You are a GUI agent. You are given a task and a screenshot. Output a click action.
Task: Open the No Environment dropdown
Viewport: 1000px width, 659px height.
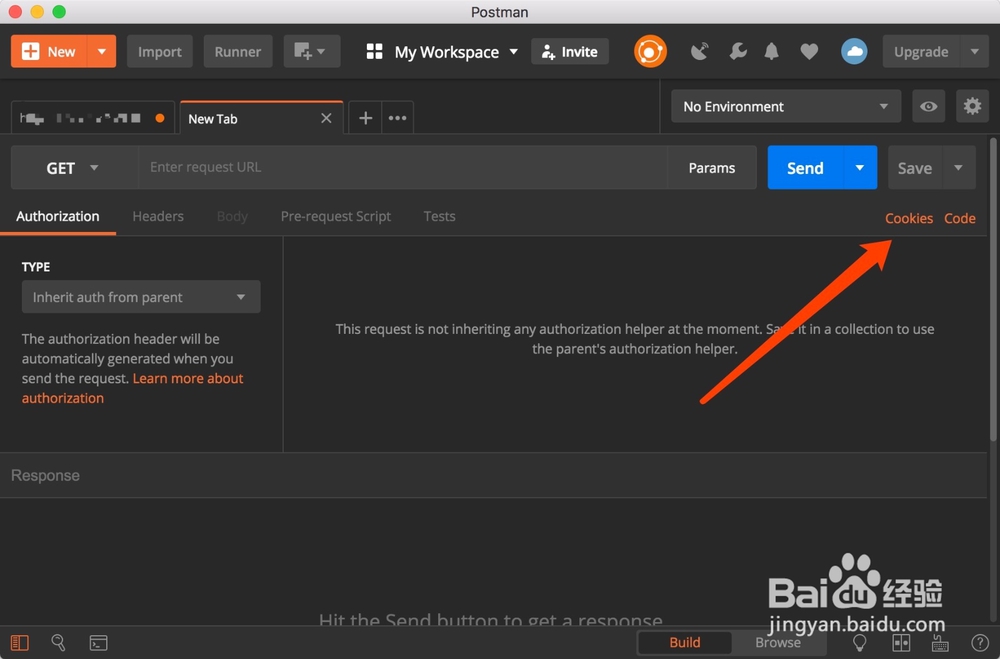786,106
